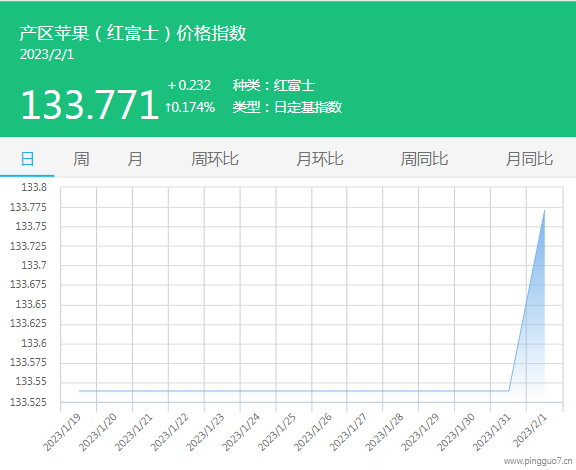Image resolution: width=576 pixels, height=470 pixels.
Task: Click the 2023/1/19 x-axis date label
Action: 62,432
